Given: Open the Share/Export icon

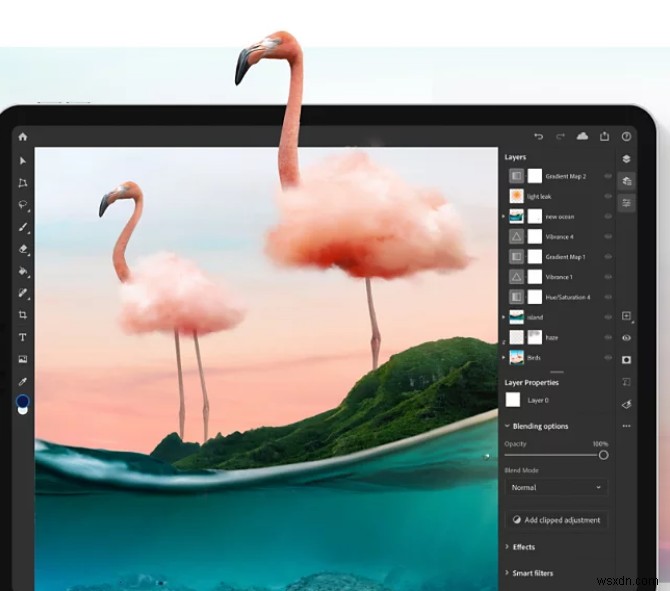Looking at the screenshot, I should point(604,136).
